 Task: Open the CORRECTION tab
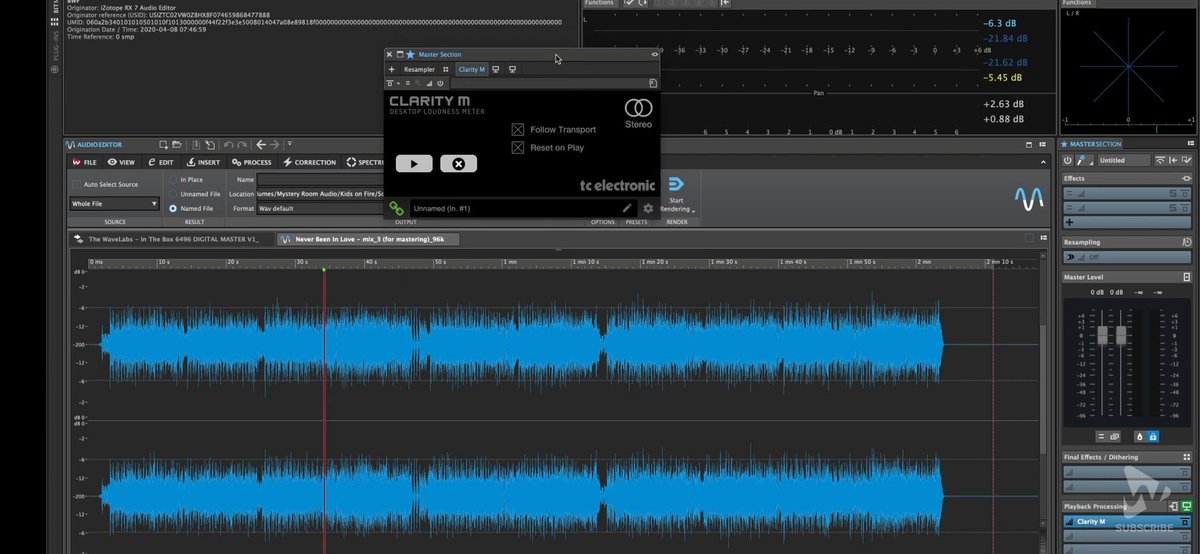[x=310, y=161]
